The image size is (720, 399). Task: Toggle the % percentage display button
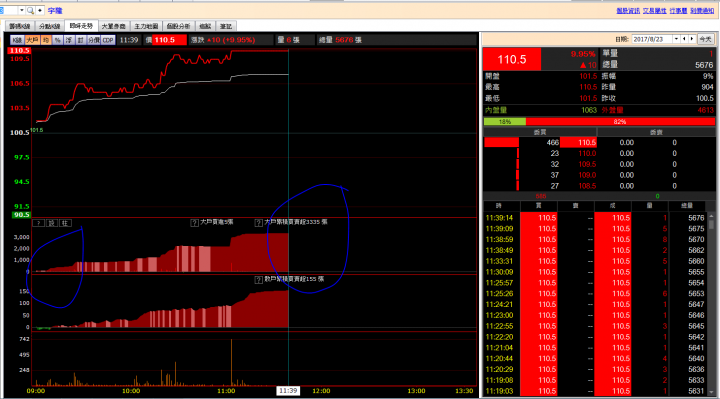pyautogui.click(x=57, y=40)
